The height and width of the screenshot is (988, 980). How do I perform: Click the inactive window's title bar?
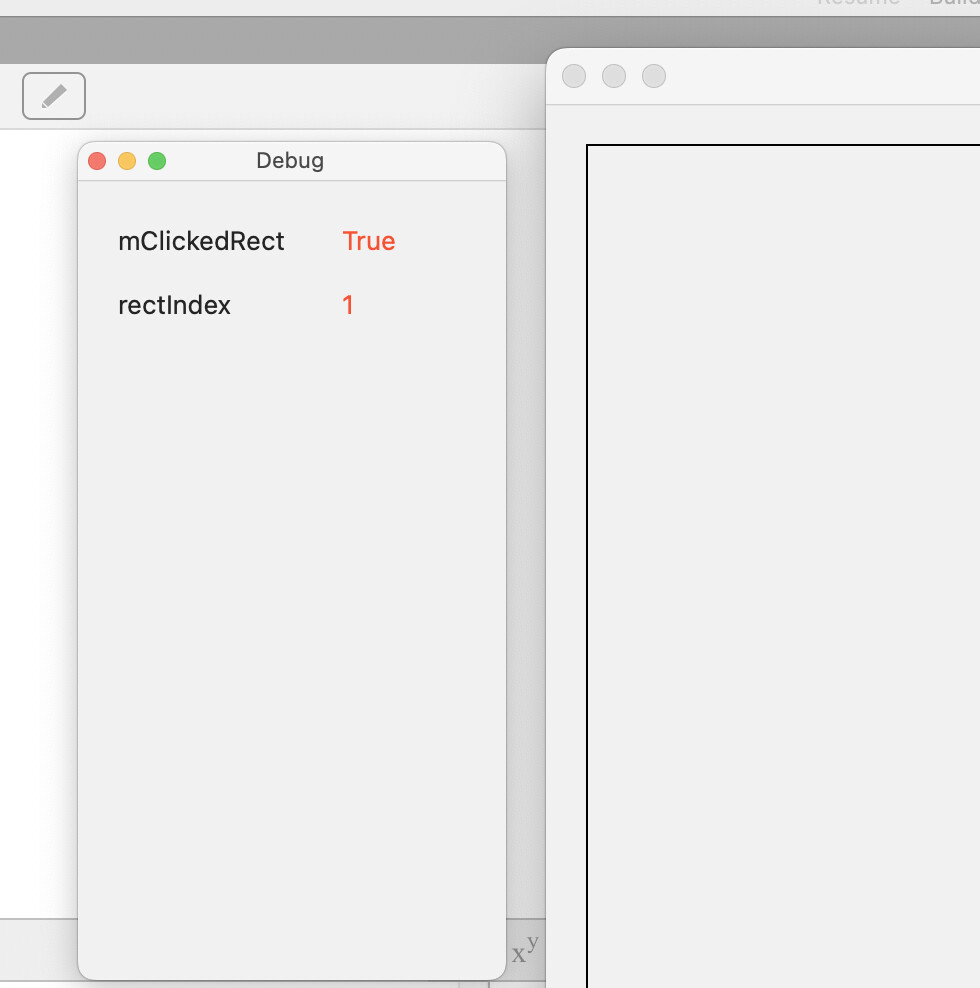click(x=820, y=76)
